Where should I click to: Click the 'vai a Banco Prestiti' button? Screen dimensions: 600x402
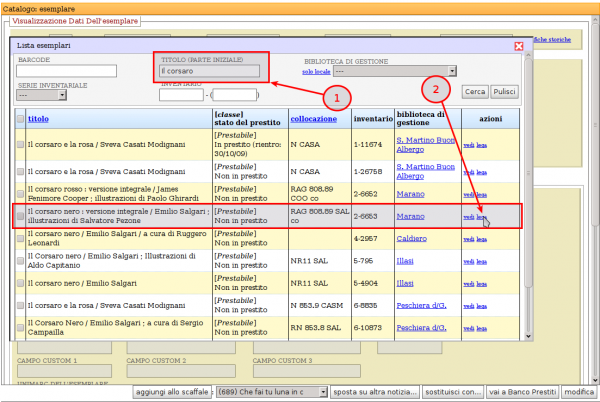[x=523, y=391]
